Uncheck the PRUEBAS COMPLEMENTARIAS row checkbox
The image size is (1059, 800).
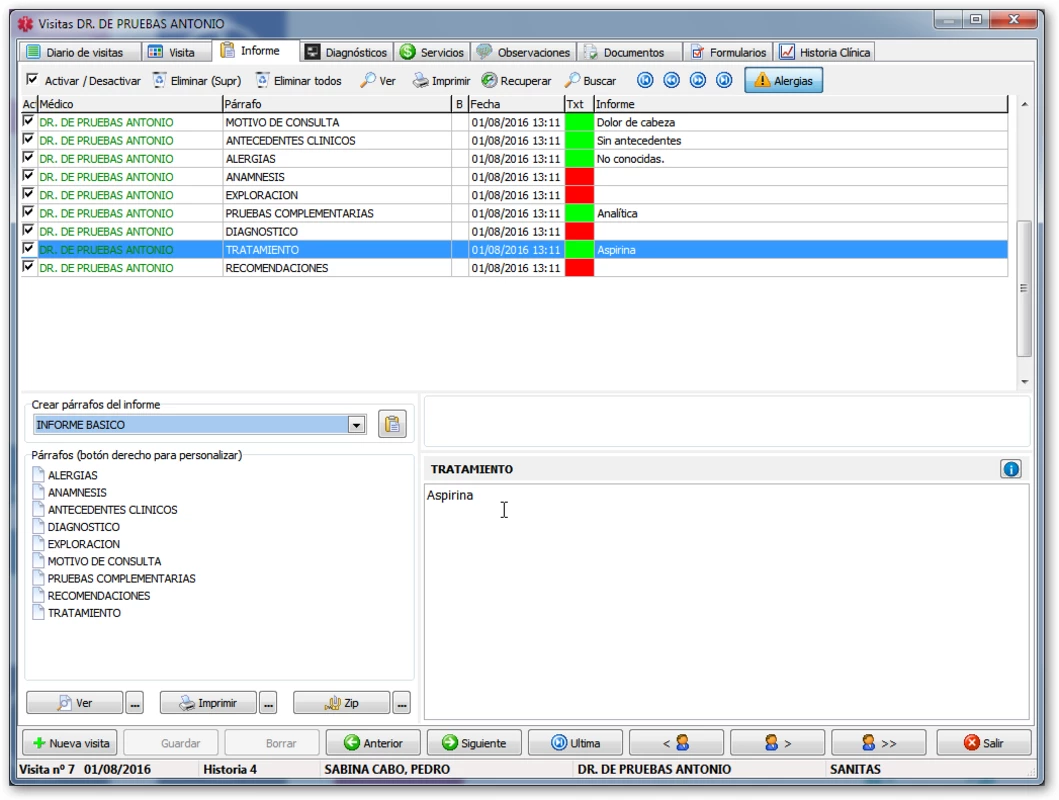(x=28, y=212)
